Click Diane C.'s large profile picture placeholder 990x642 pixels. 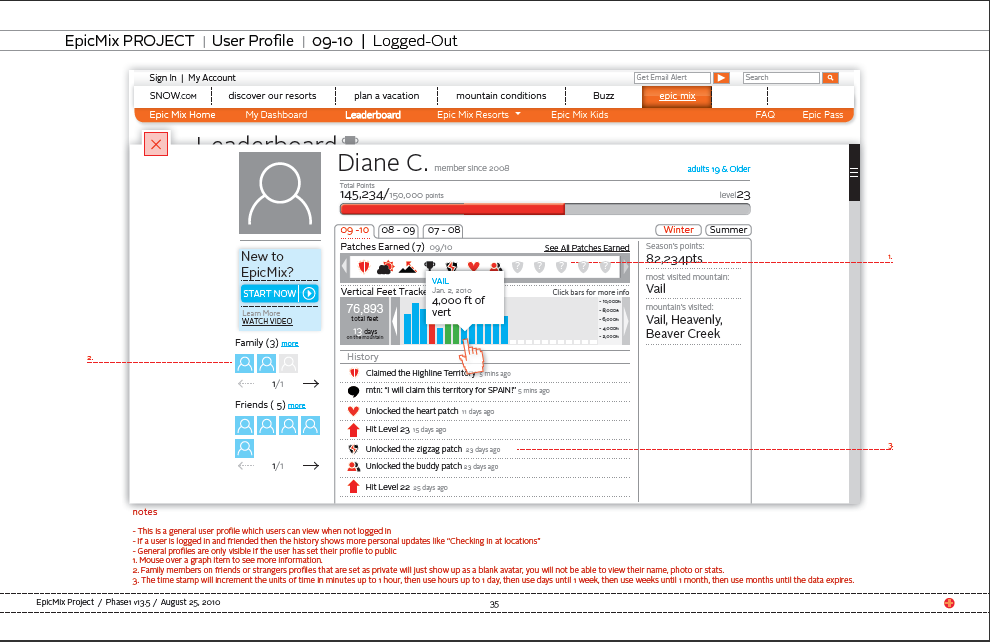pos(280,193)
